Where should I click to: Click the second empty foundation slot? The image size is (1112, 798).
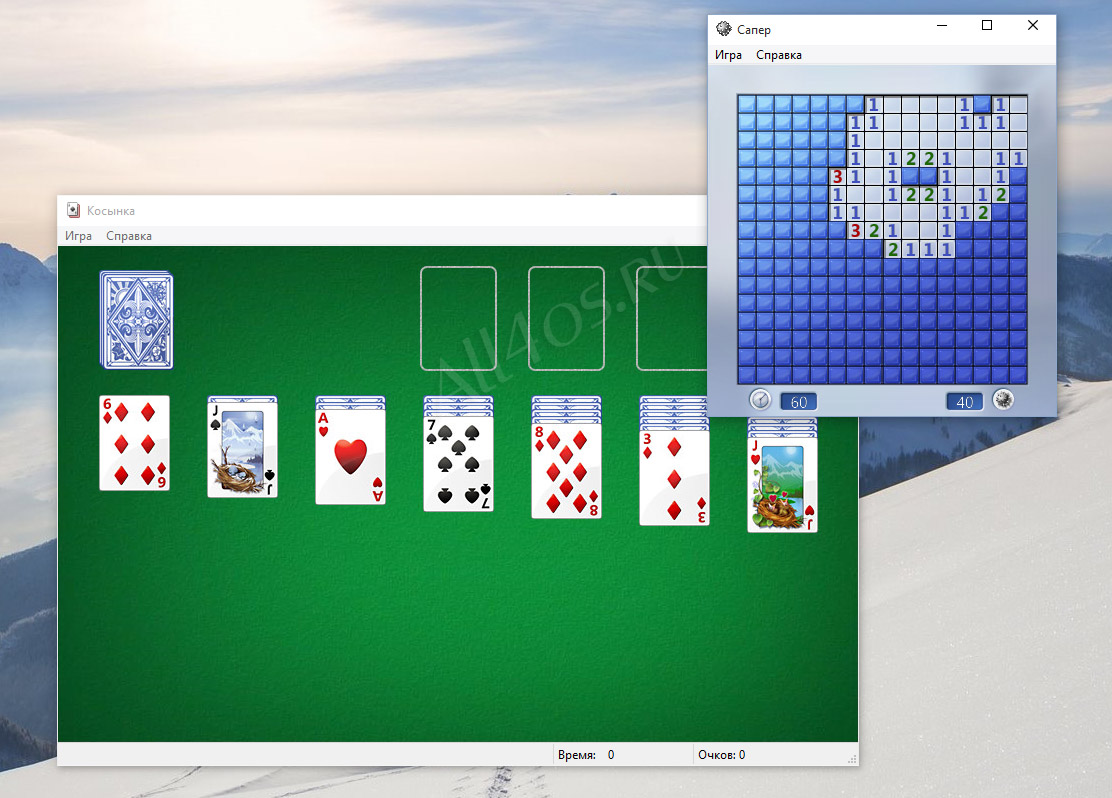click(567, 318)
